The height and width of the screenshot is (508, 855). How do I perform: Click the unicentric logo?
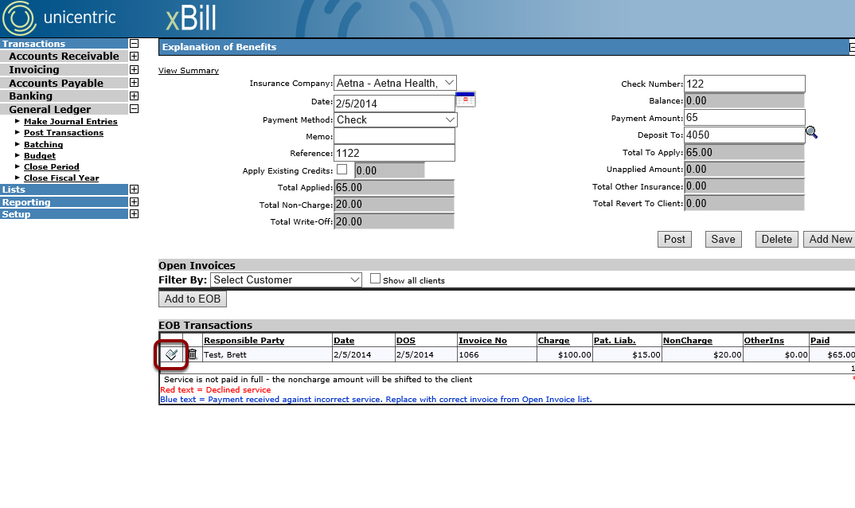(x=59, y=18)
